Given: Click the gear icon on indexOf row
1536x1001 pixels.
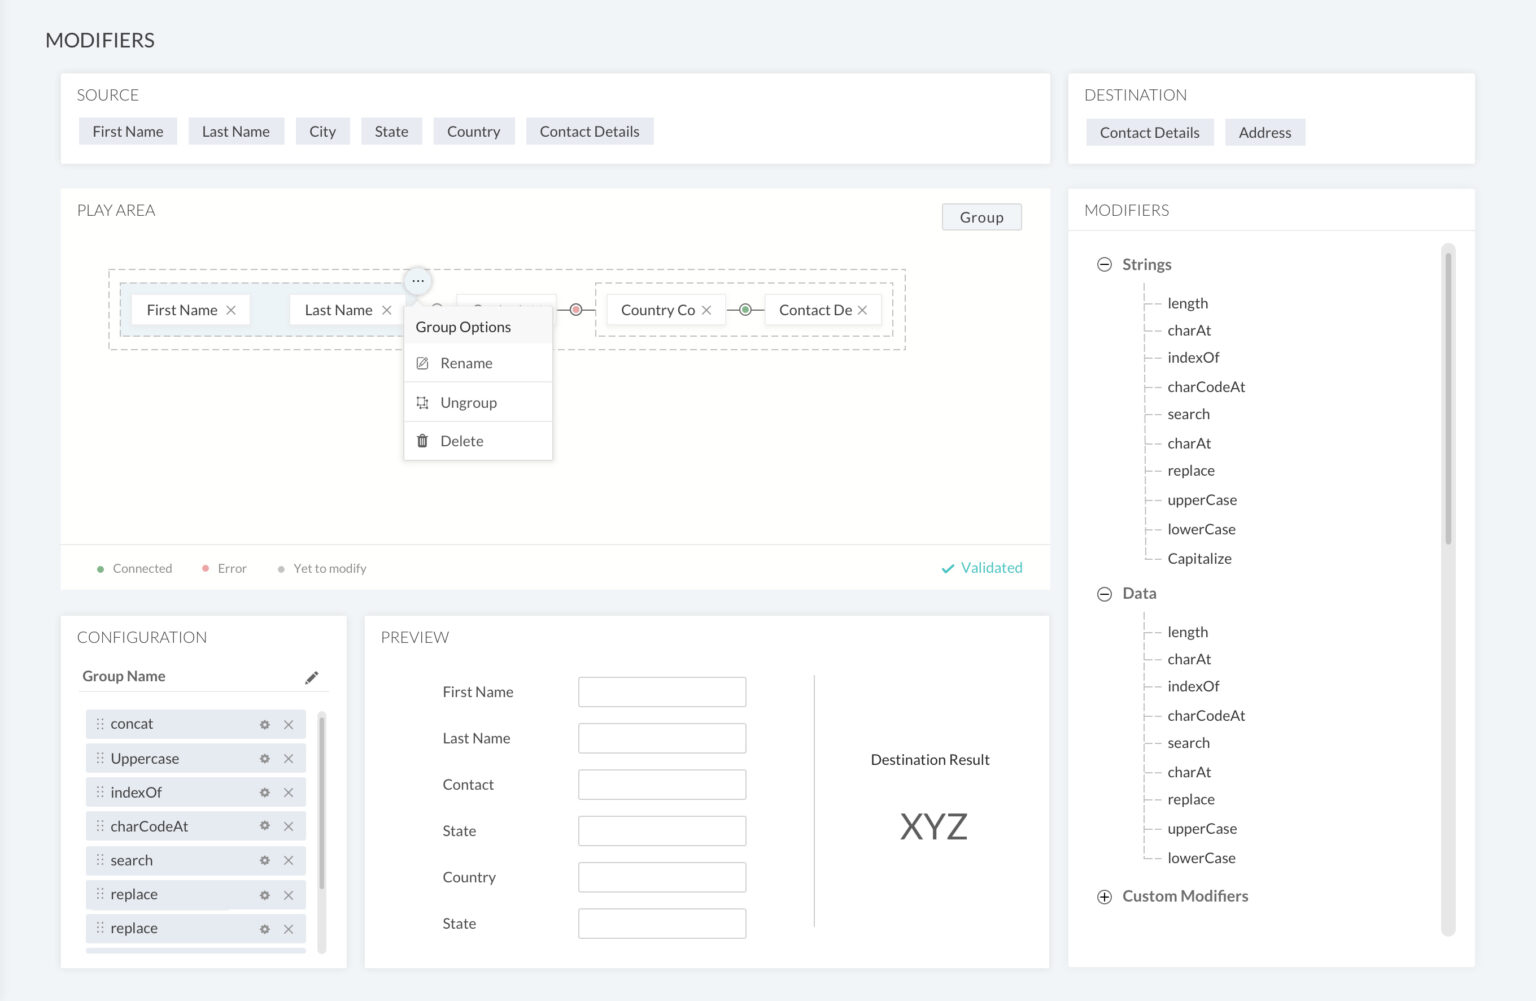Looking at the screenshot, I should point(265,793).
